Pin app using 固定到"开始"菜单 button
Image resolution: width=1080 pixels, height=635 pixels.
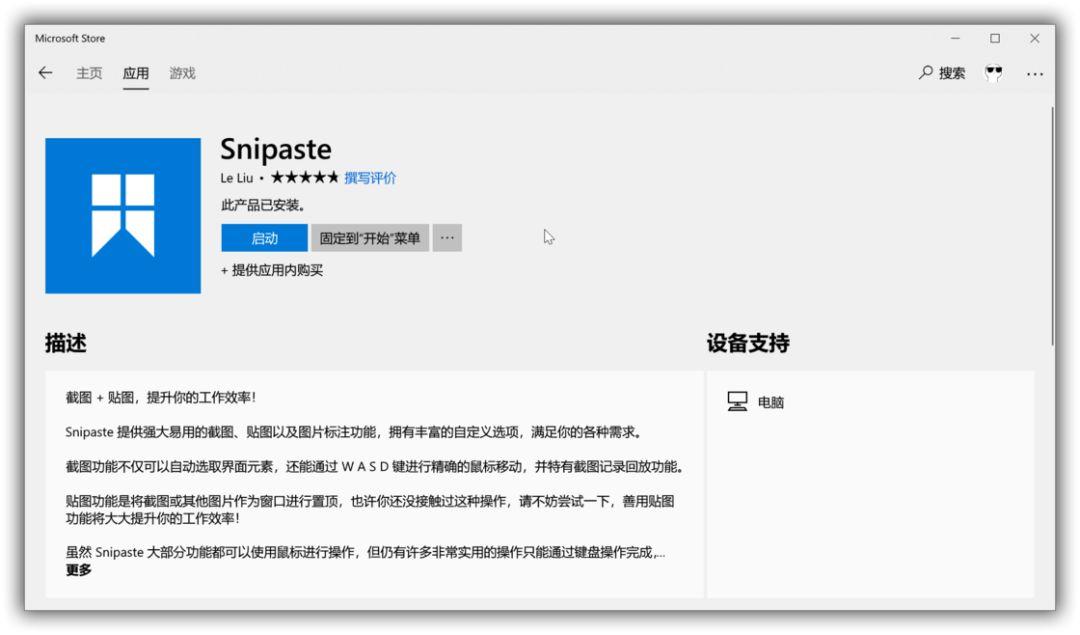pyautogui.click(x=368, y=238)
